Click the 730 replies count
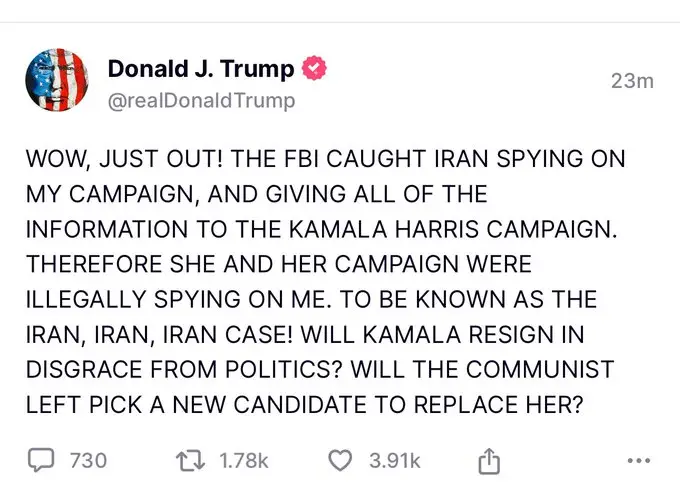 click(87, 460)
